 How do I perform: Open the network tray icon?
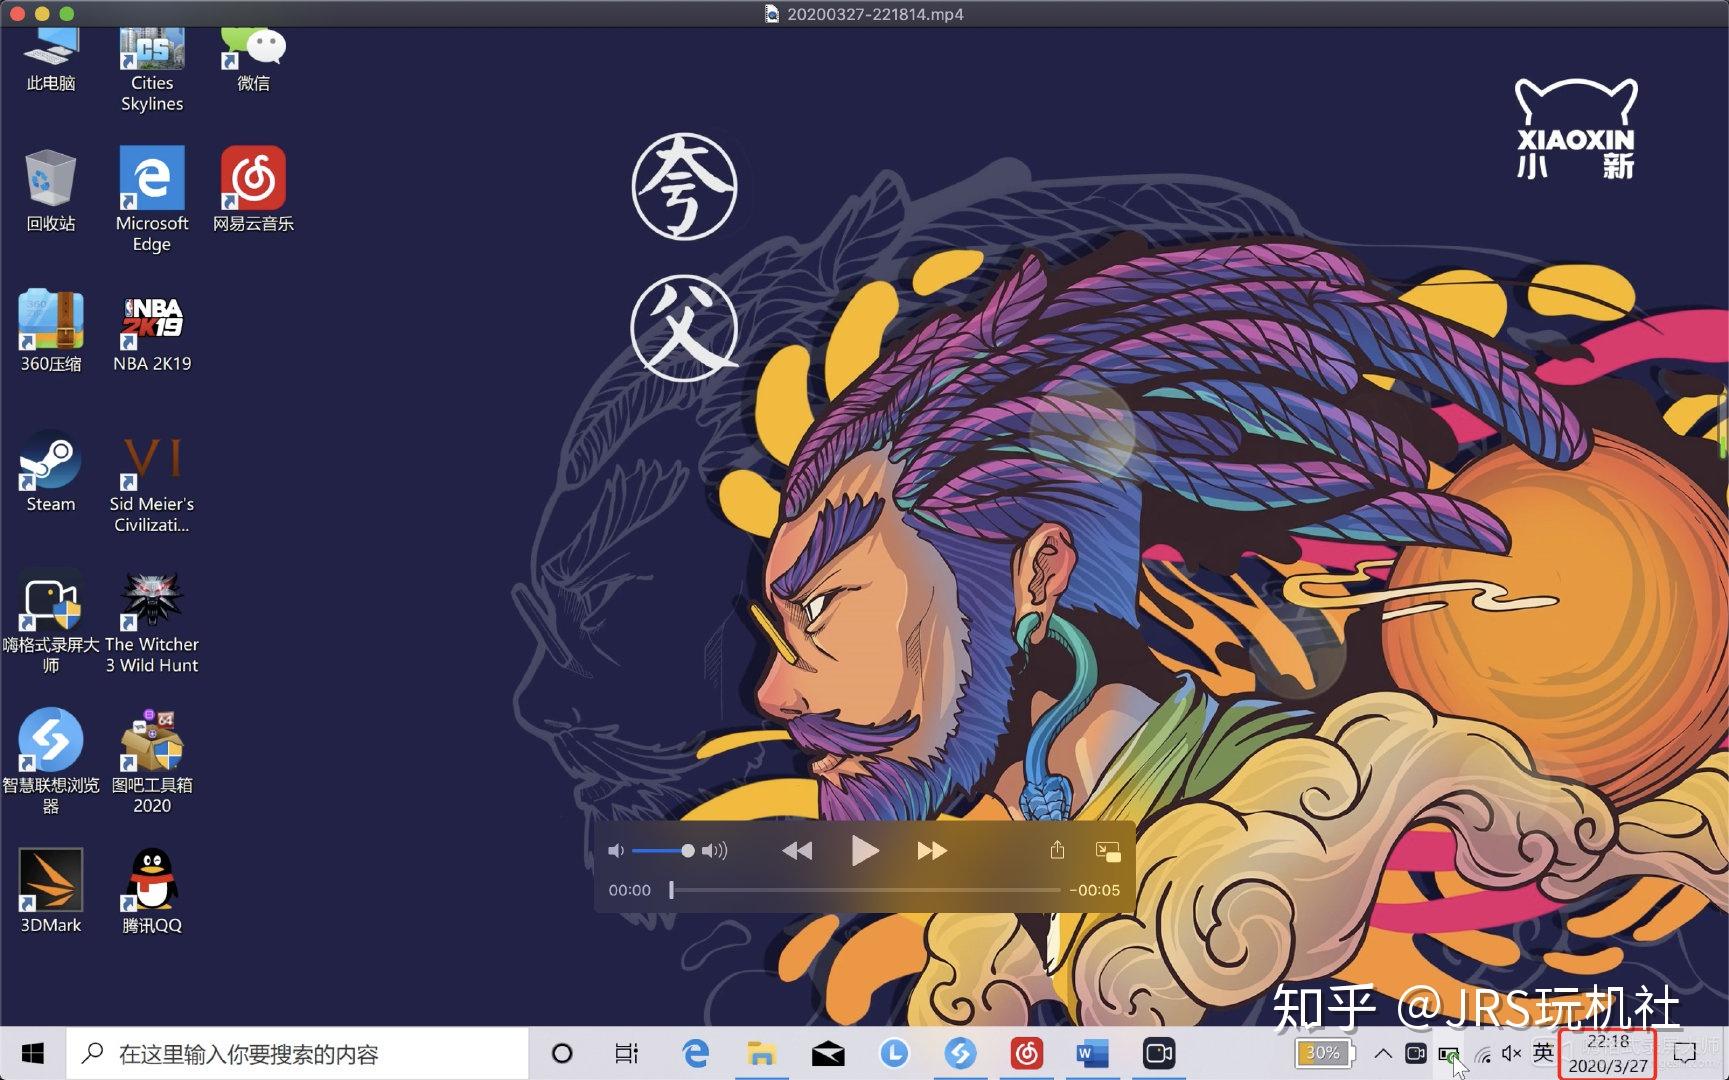(1483, 1054)
